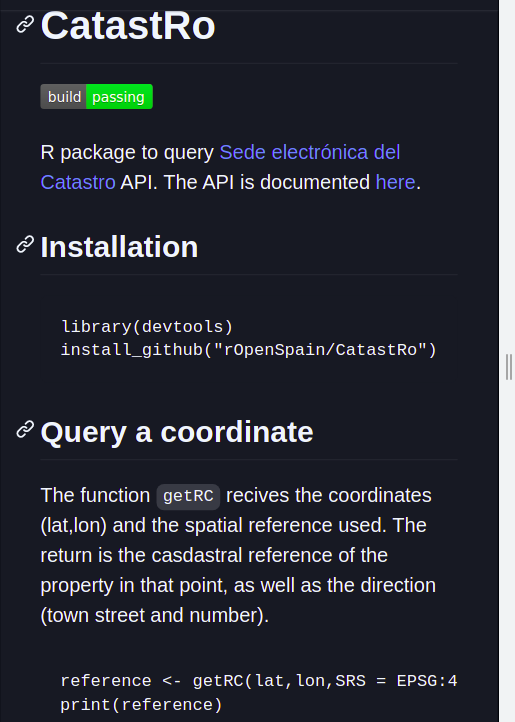Grab the panel resize handle on right edge

[509, 367]
